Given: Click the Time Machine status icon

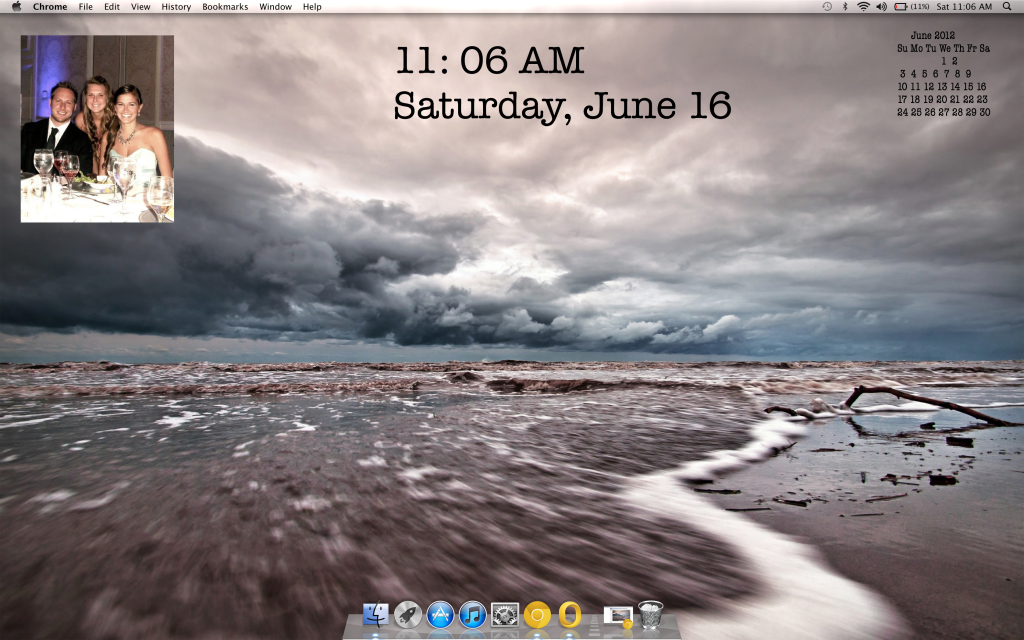Looking at the screenshot, I should [827, 7].
